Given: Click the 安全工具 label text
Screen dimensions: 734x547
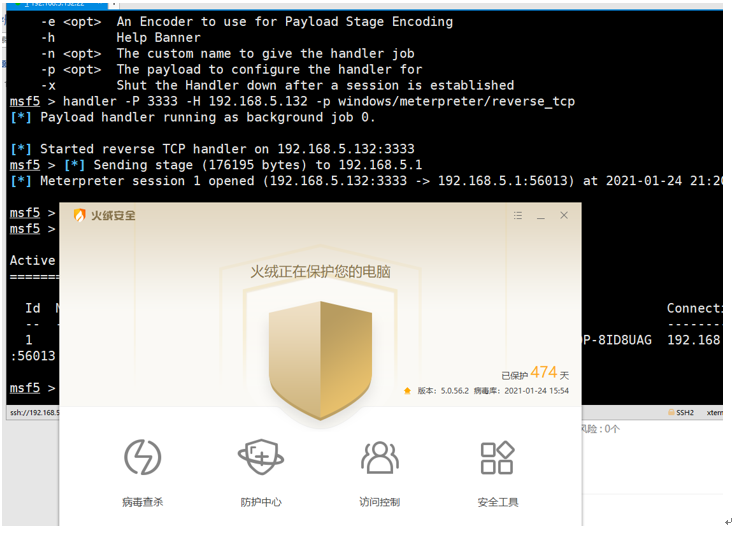Looking at the screenshot, I should tap(498, 502).
